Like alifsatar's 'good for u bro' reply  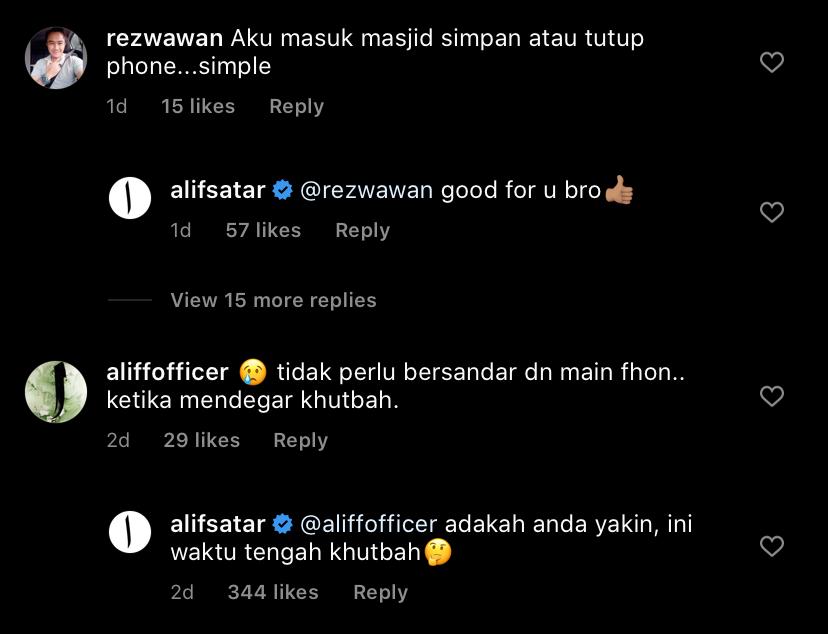(x=771, y=212)
